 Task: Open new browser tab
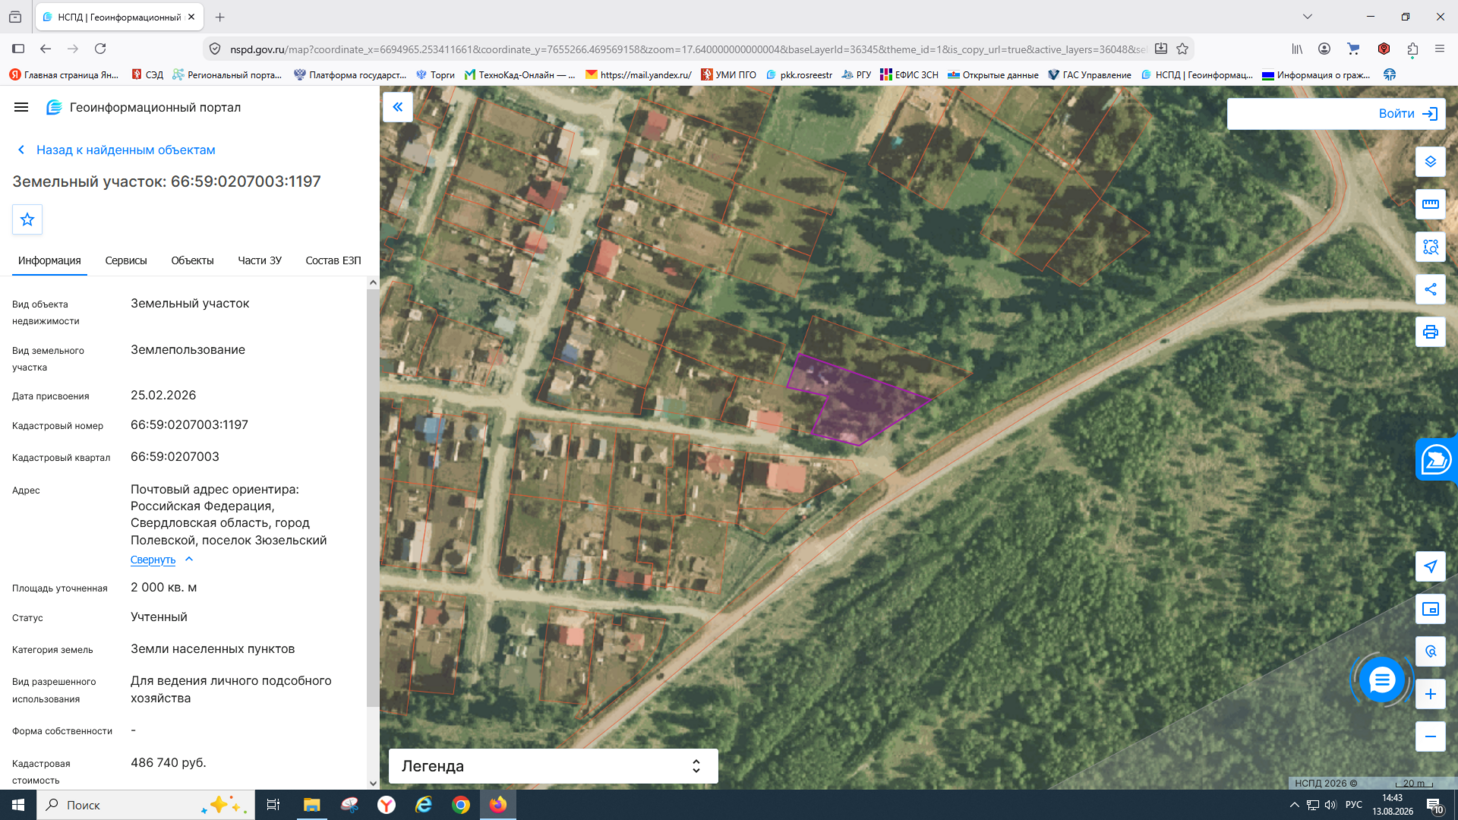[220, 17]
